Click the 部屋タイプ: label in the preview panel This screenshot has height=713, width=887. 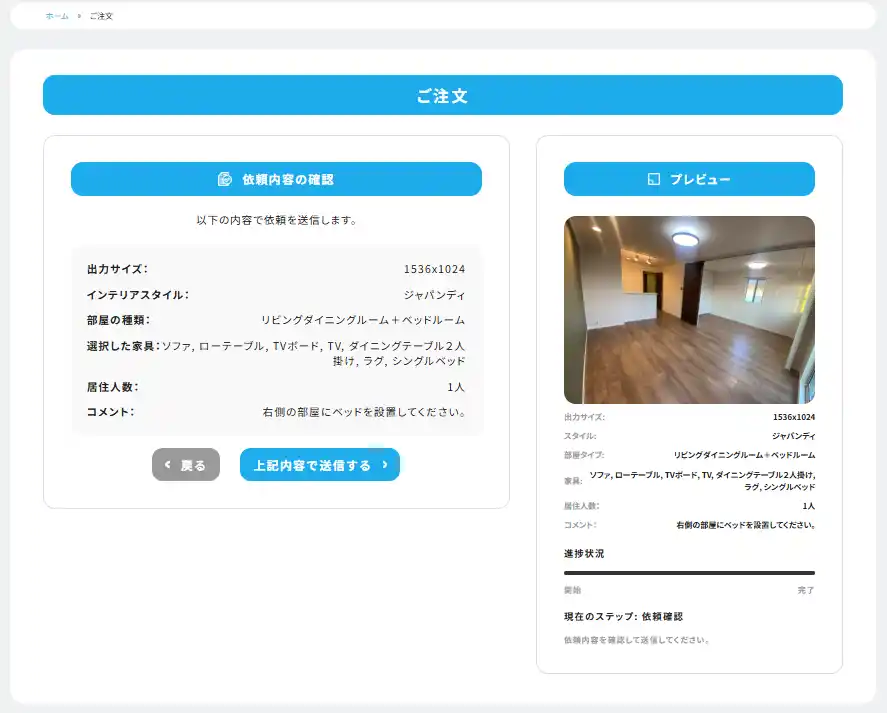click(x=584, y=455)
